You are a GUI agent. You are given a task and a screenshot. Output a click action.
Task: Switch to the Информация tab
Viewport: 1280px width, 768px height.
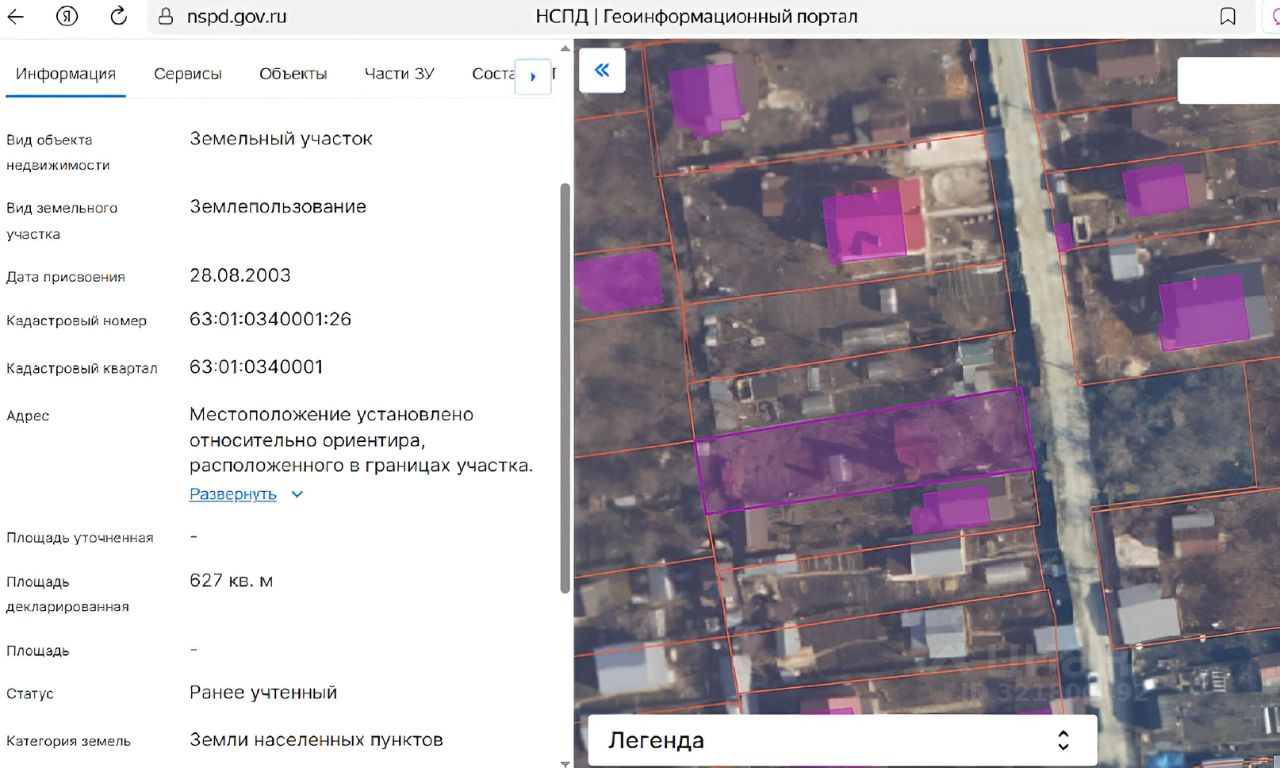[x=66, y=74]
